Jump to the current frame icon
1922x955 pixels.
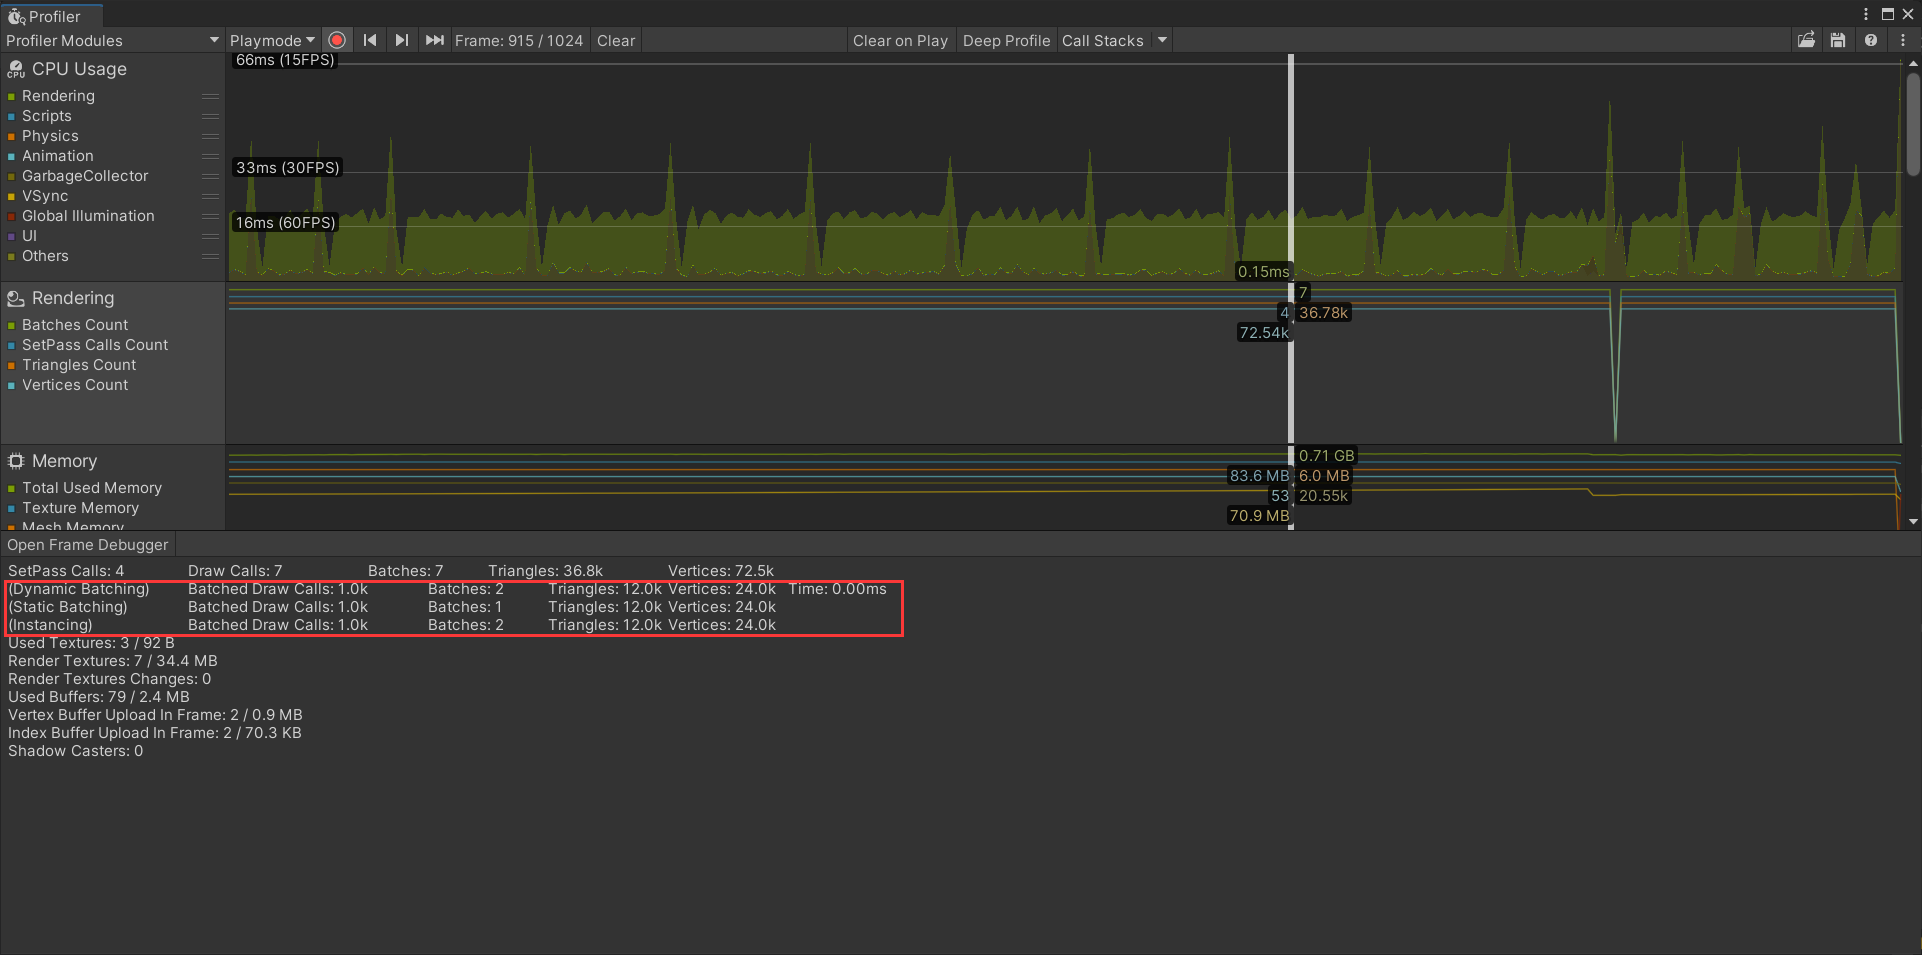(434, 39)
